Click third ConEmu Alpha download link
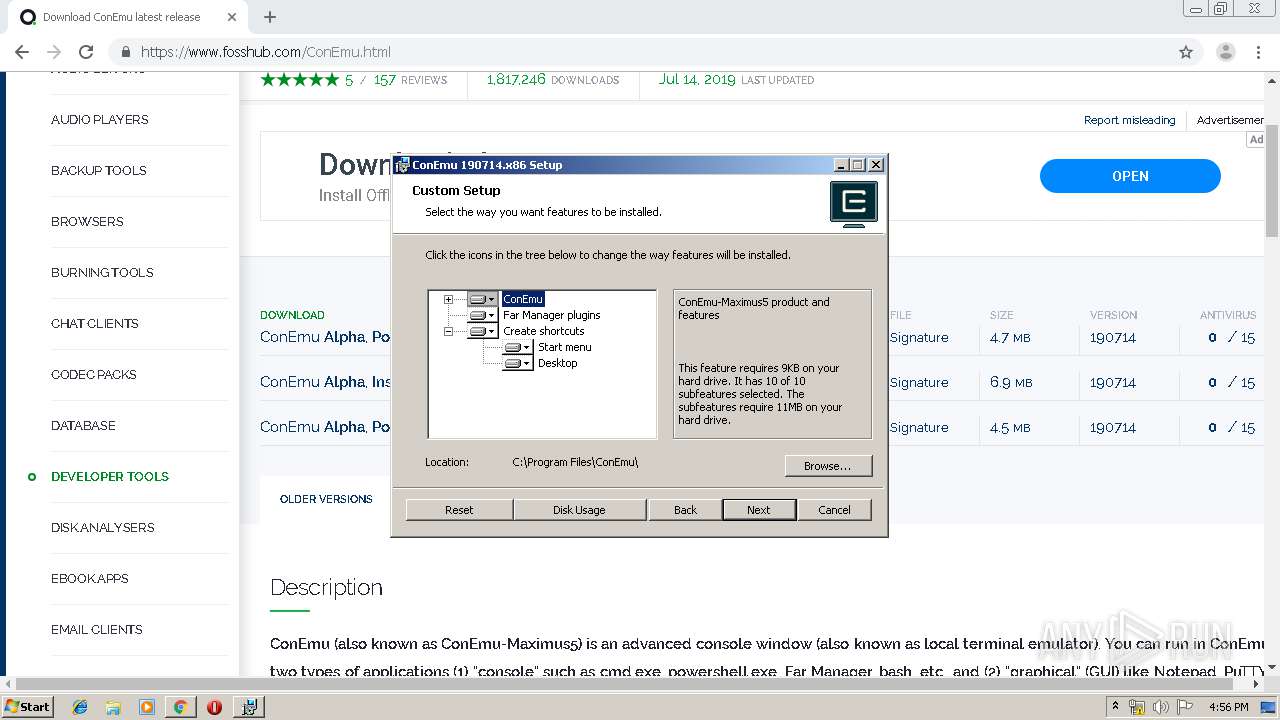1280x720 pixels. pos(325,427)
